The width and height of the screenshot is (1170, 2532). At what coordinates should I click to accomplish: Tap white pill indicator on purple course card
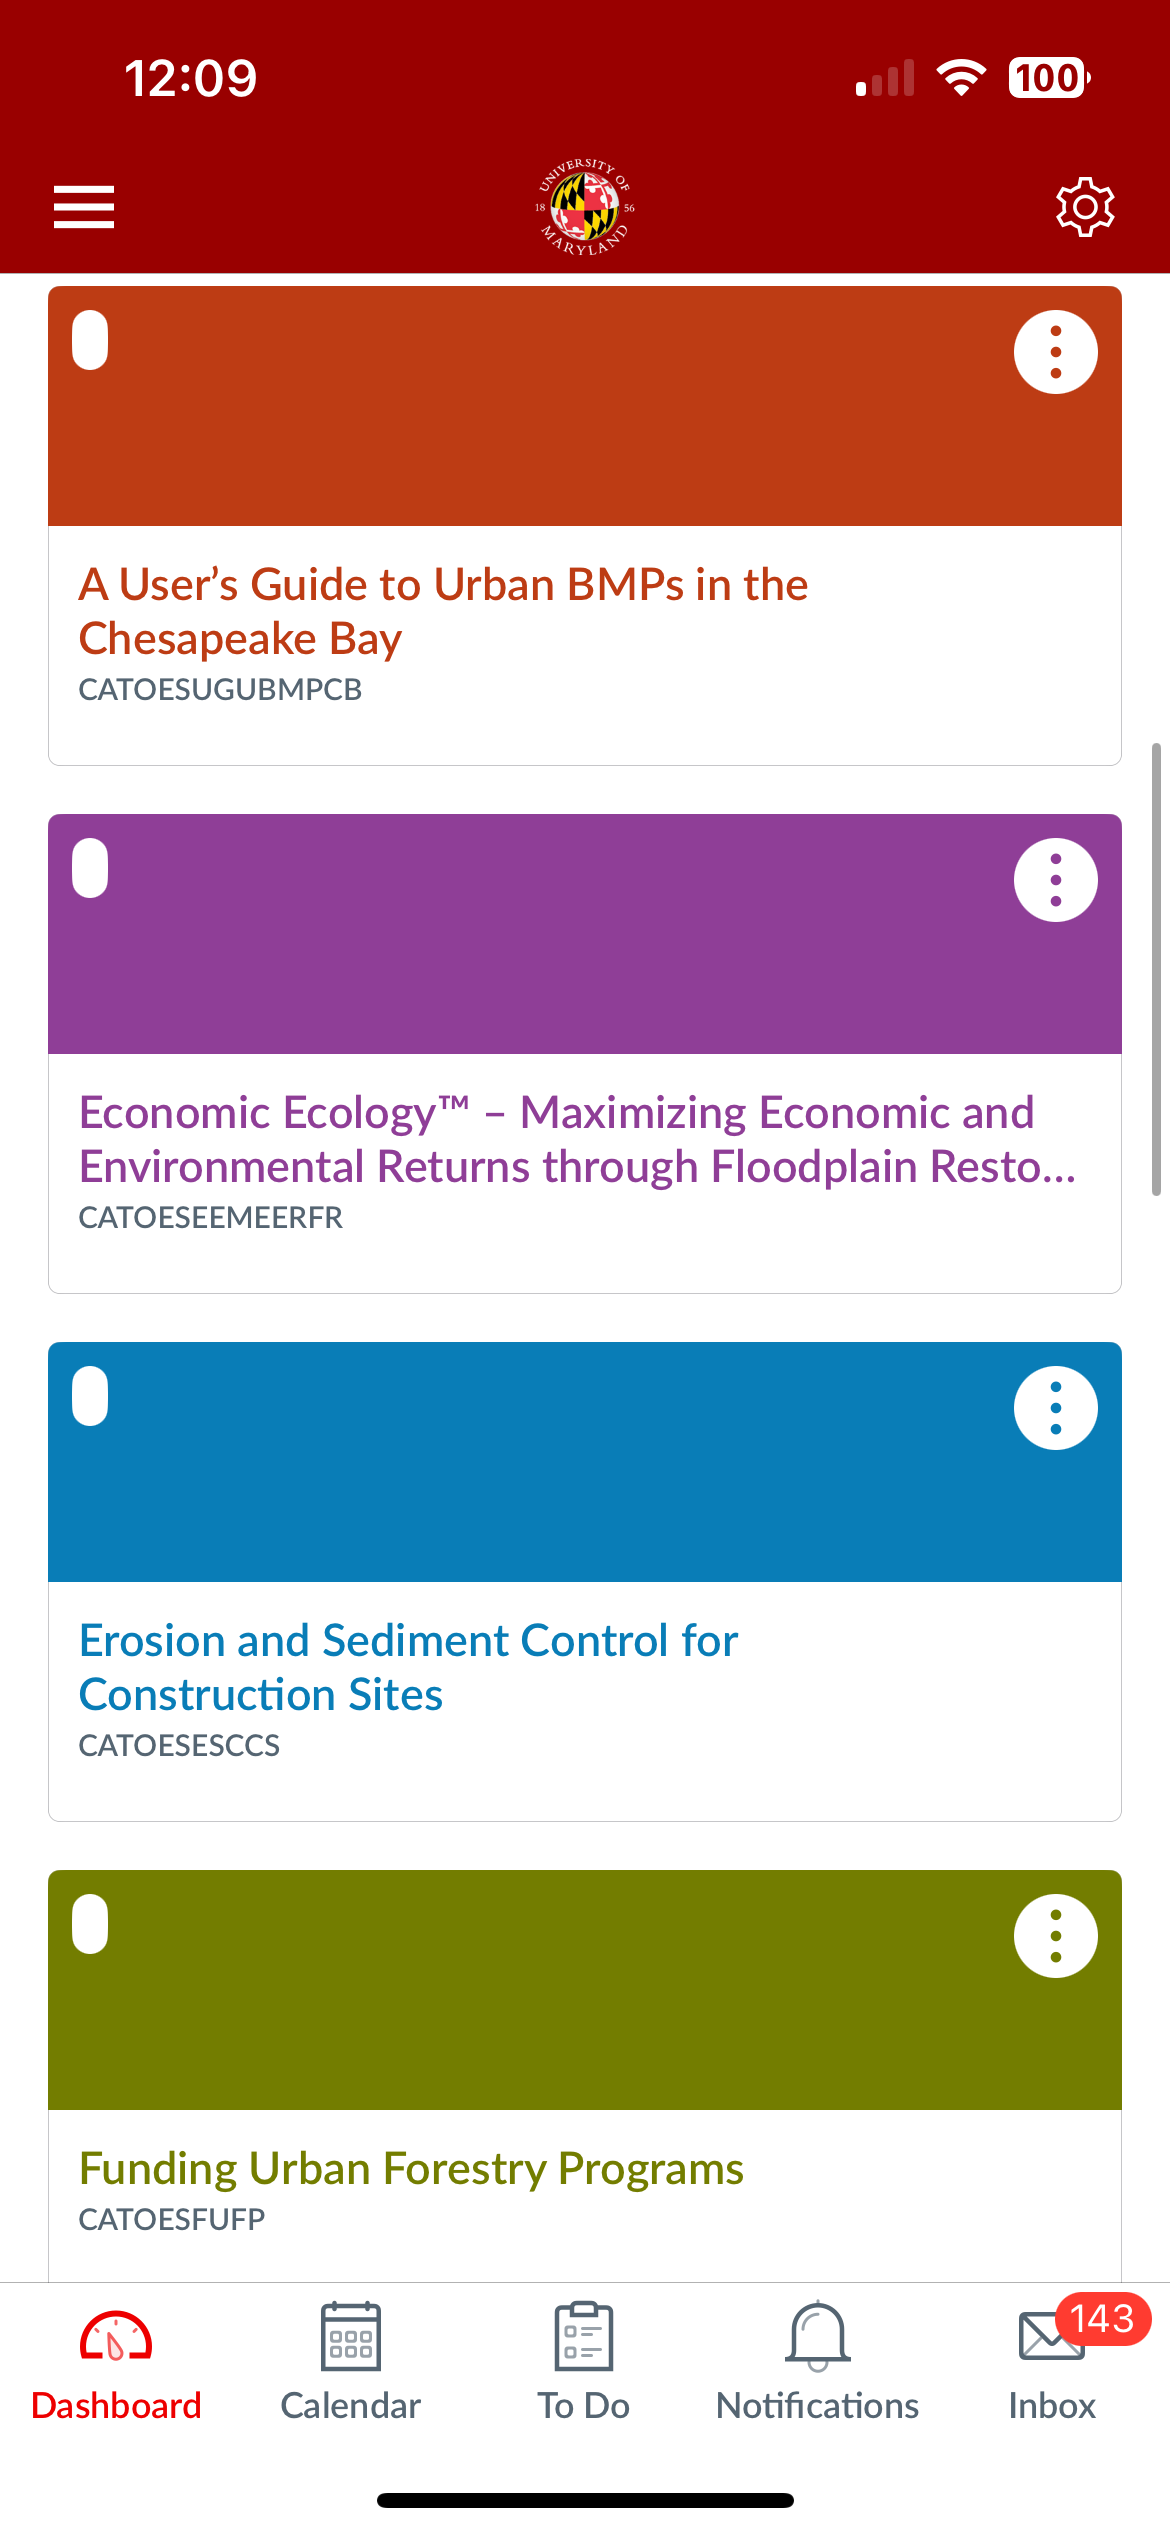(x=90, y=868)
